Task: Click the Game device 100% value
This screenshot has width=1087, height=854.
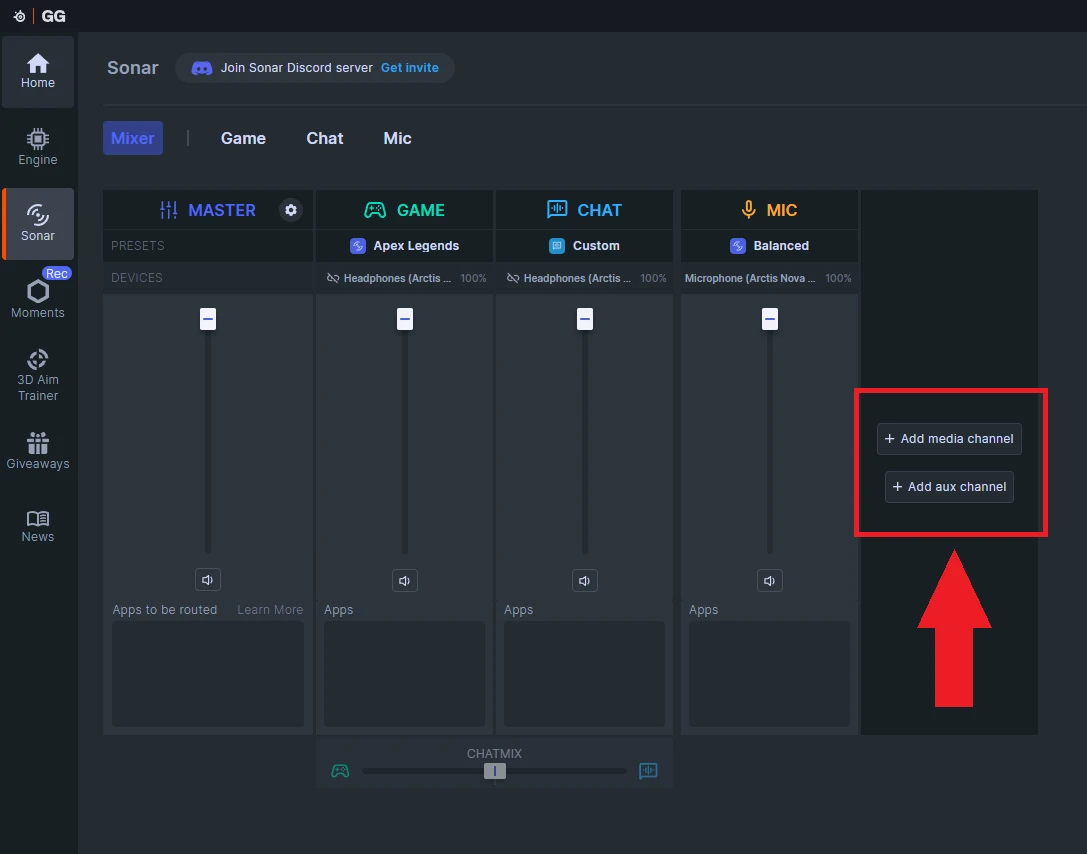Action: 473,278
